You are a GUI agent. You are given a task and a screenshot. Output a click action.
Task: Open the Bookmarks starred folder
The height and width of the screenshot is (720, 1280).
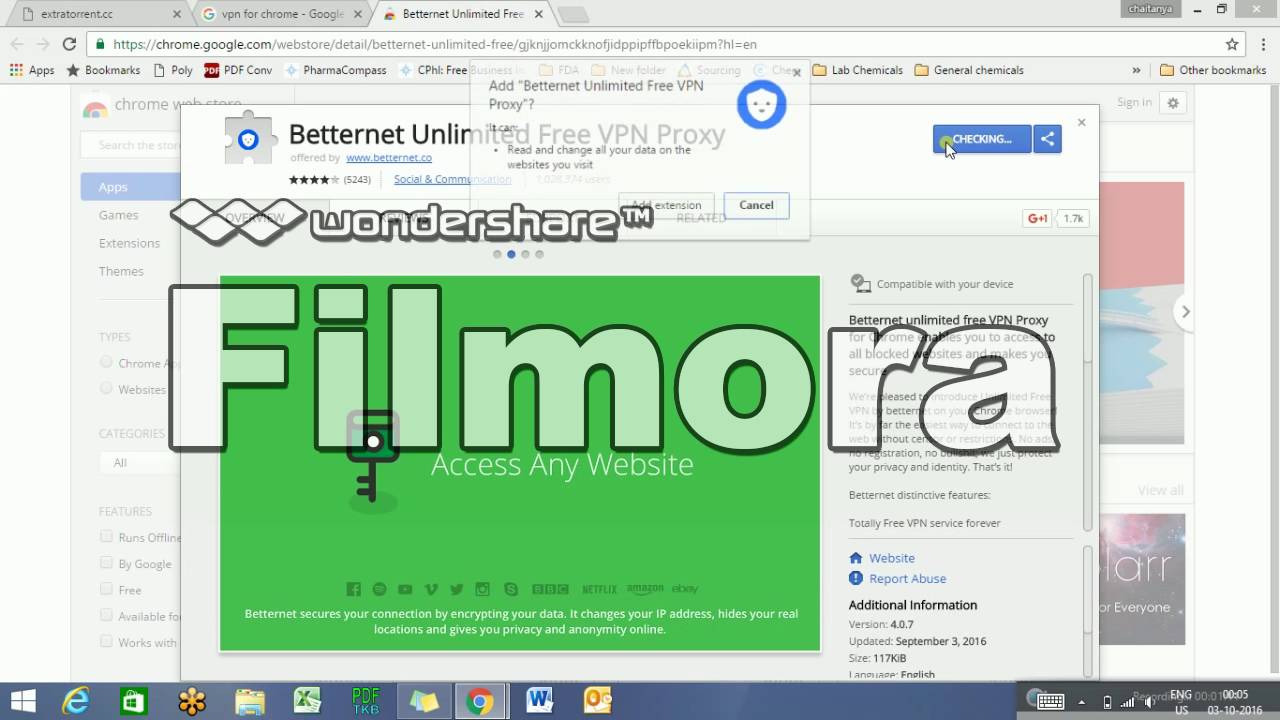(x=103, y=70)
